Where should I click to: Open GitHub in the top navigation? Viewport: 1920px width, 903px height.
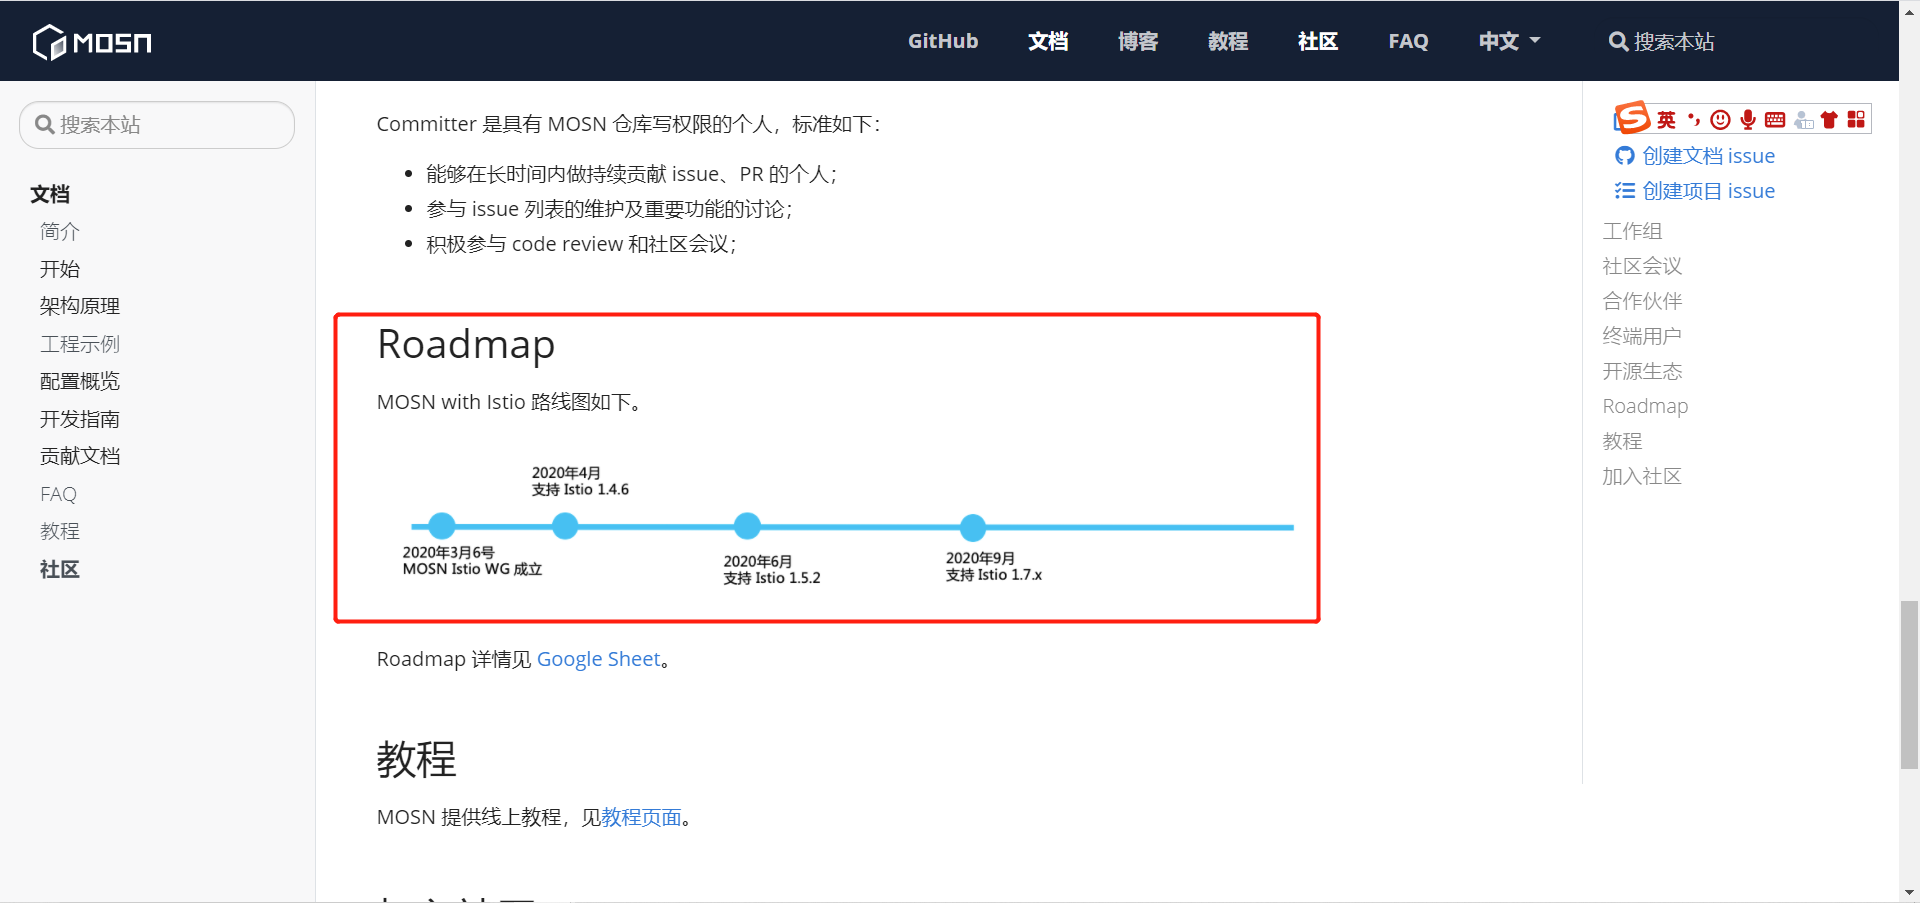pyautogui.click(x=943, y=41)
